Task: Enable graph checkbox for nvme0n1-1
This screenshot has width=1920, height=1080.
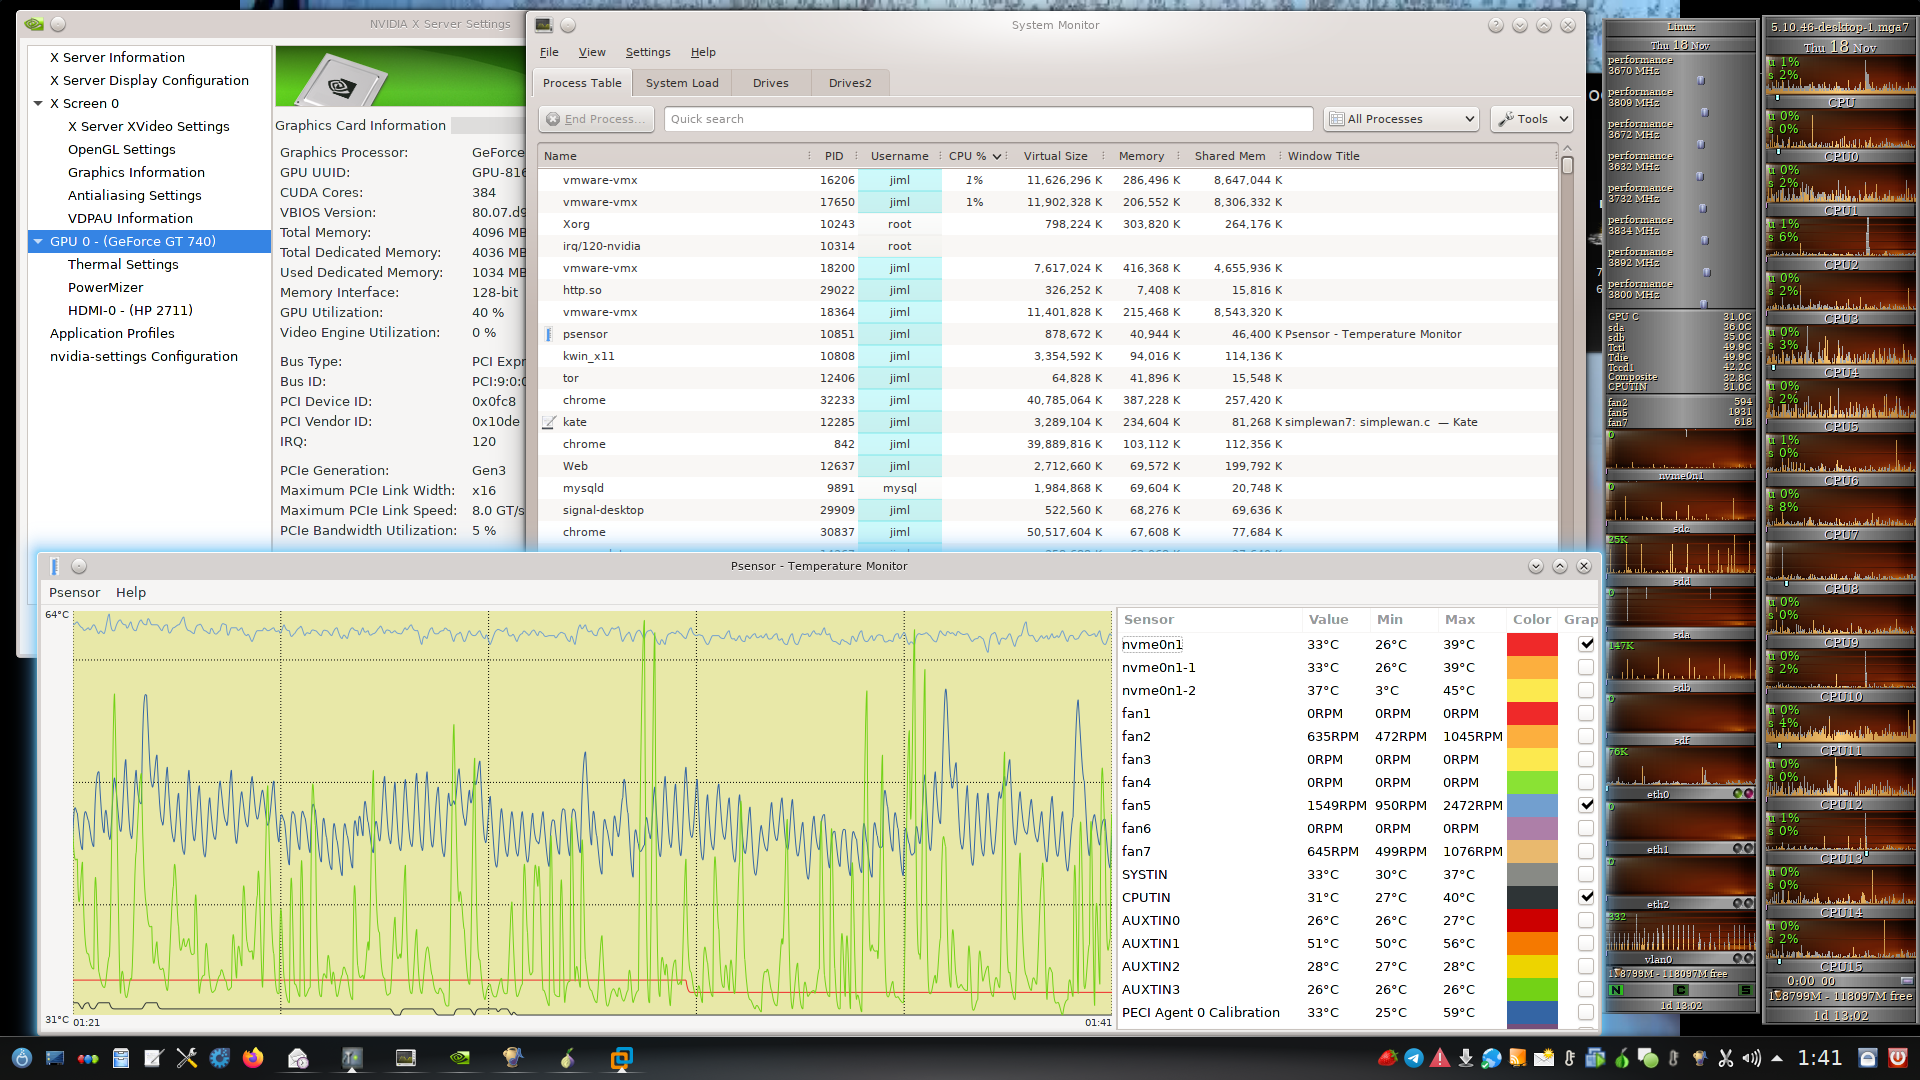Action: click(1586, 667)
